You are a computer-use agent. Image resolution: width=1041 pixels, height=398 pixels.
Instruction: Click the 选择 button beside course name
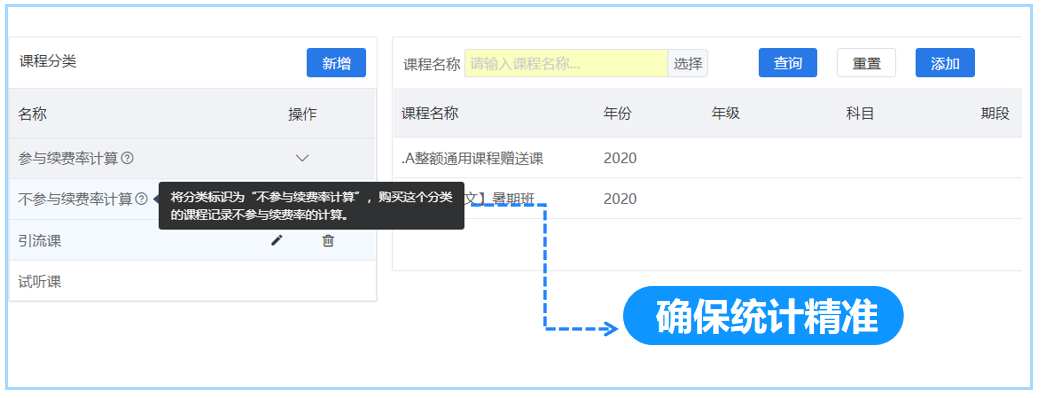tap(688, 64)
